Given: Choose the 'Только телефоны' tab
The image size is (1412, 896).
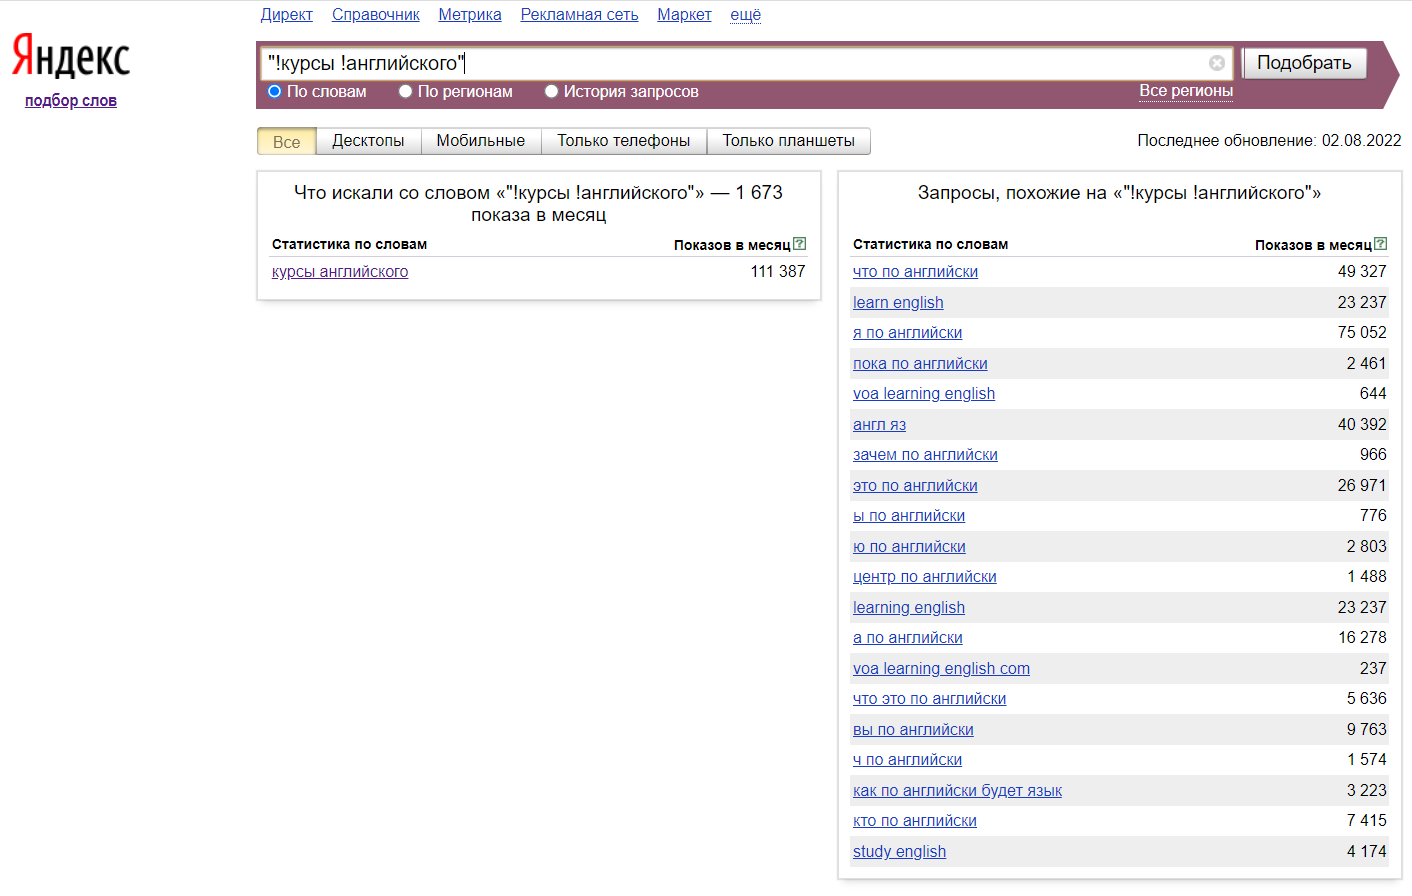Looking at the screenshot, I should [x=623, y=141].
